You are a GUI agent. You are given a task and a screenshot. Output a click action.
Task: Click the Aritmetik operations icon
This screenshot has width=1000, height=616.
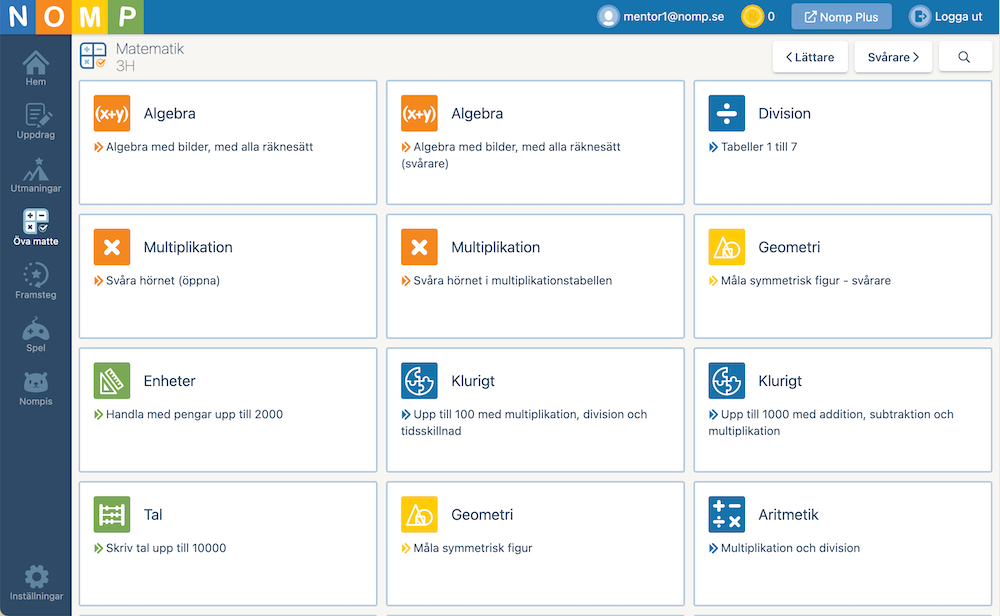pos(726,515)
